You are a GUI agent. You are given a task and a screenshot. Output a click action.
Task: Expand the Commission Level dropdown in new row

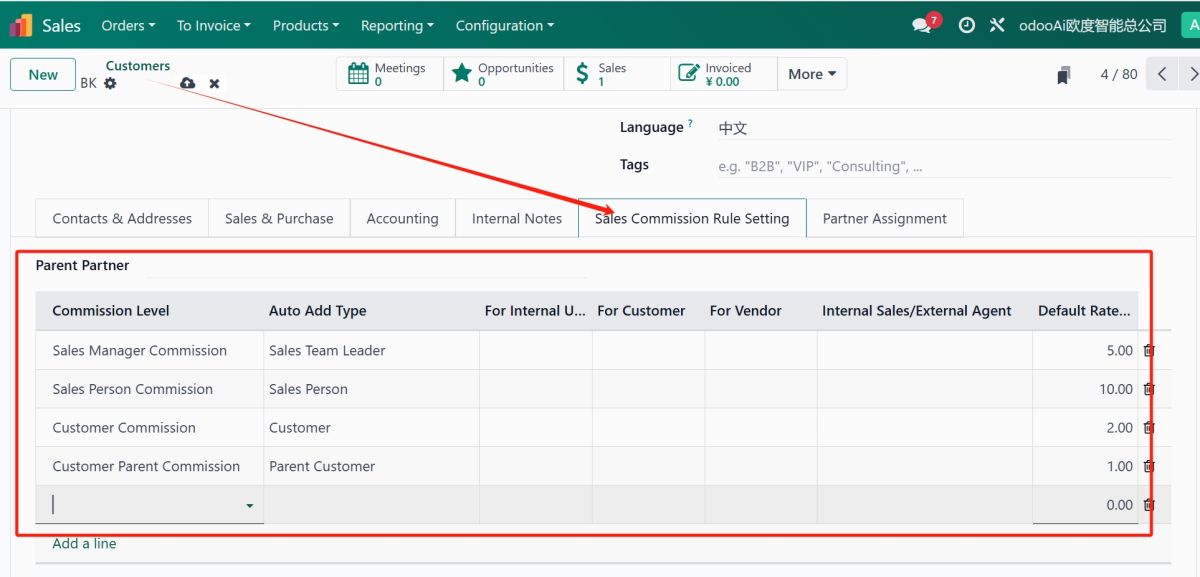click(249, 506)
